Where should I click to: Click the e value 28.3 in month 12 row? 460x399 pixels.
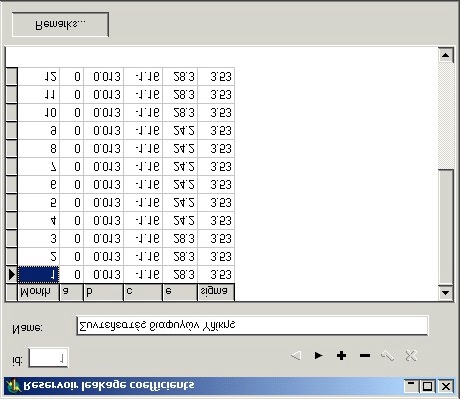(x=180, y=77)
